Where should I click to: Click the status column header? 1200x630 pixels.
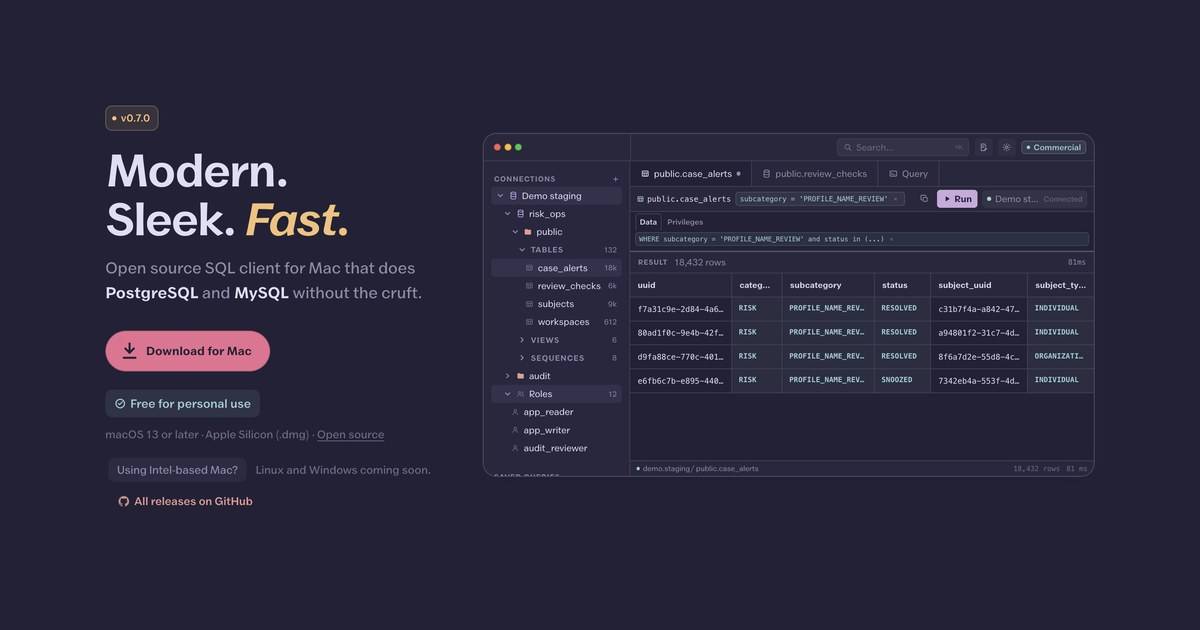902,285
